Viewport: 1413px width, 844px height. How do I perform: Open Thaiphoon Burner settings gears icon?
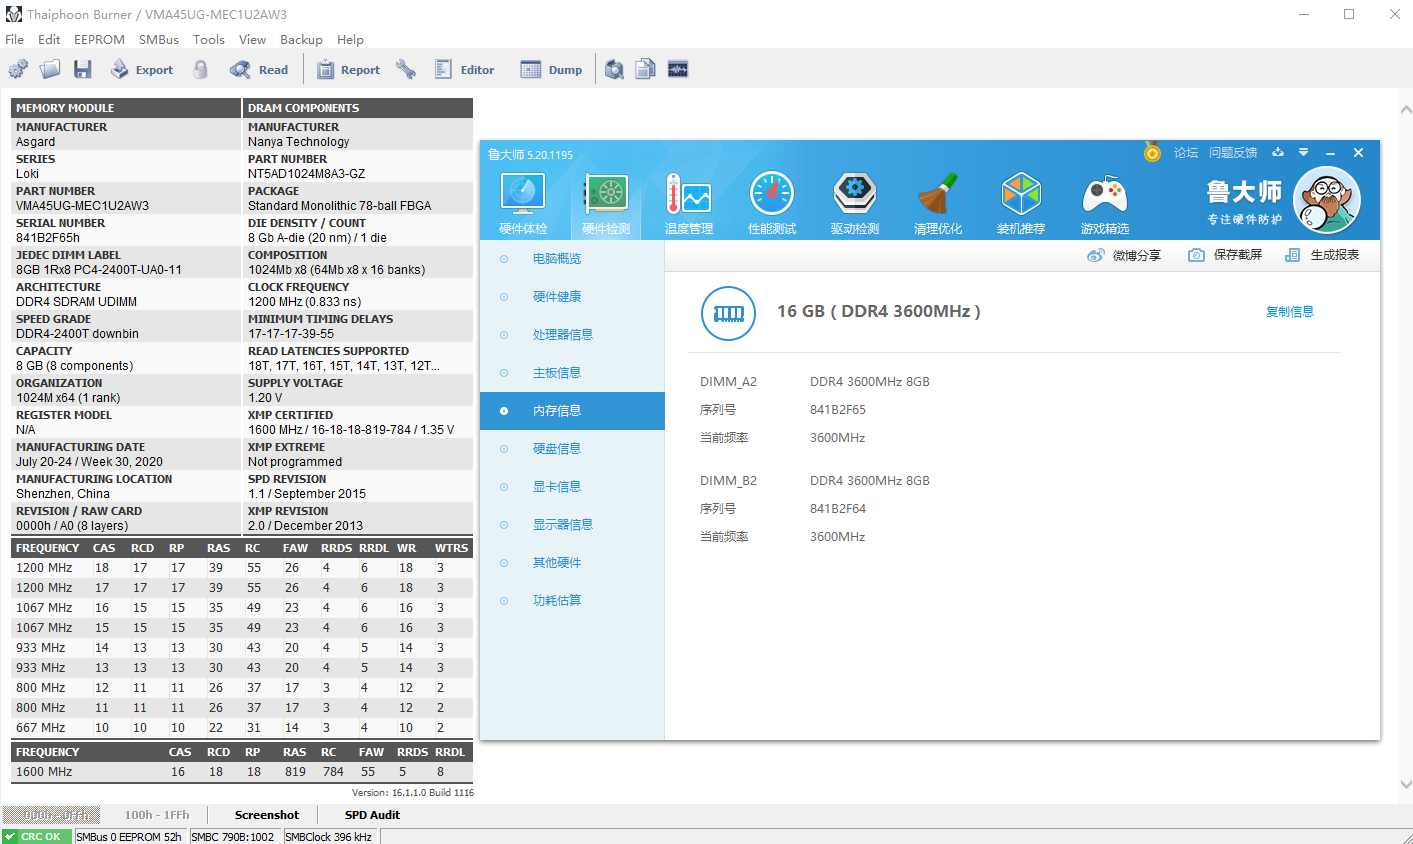click(18, 69)
